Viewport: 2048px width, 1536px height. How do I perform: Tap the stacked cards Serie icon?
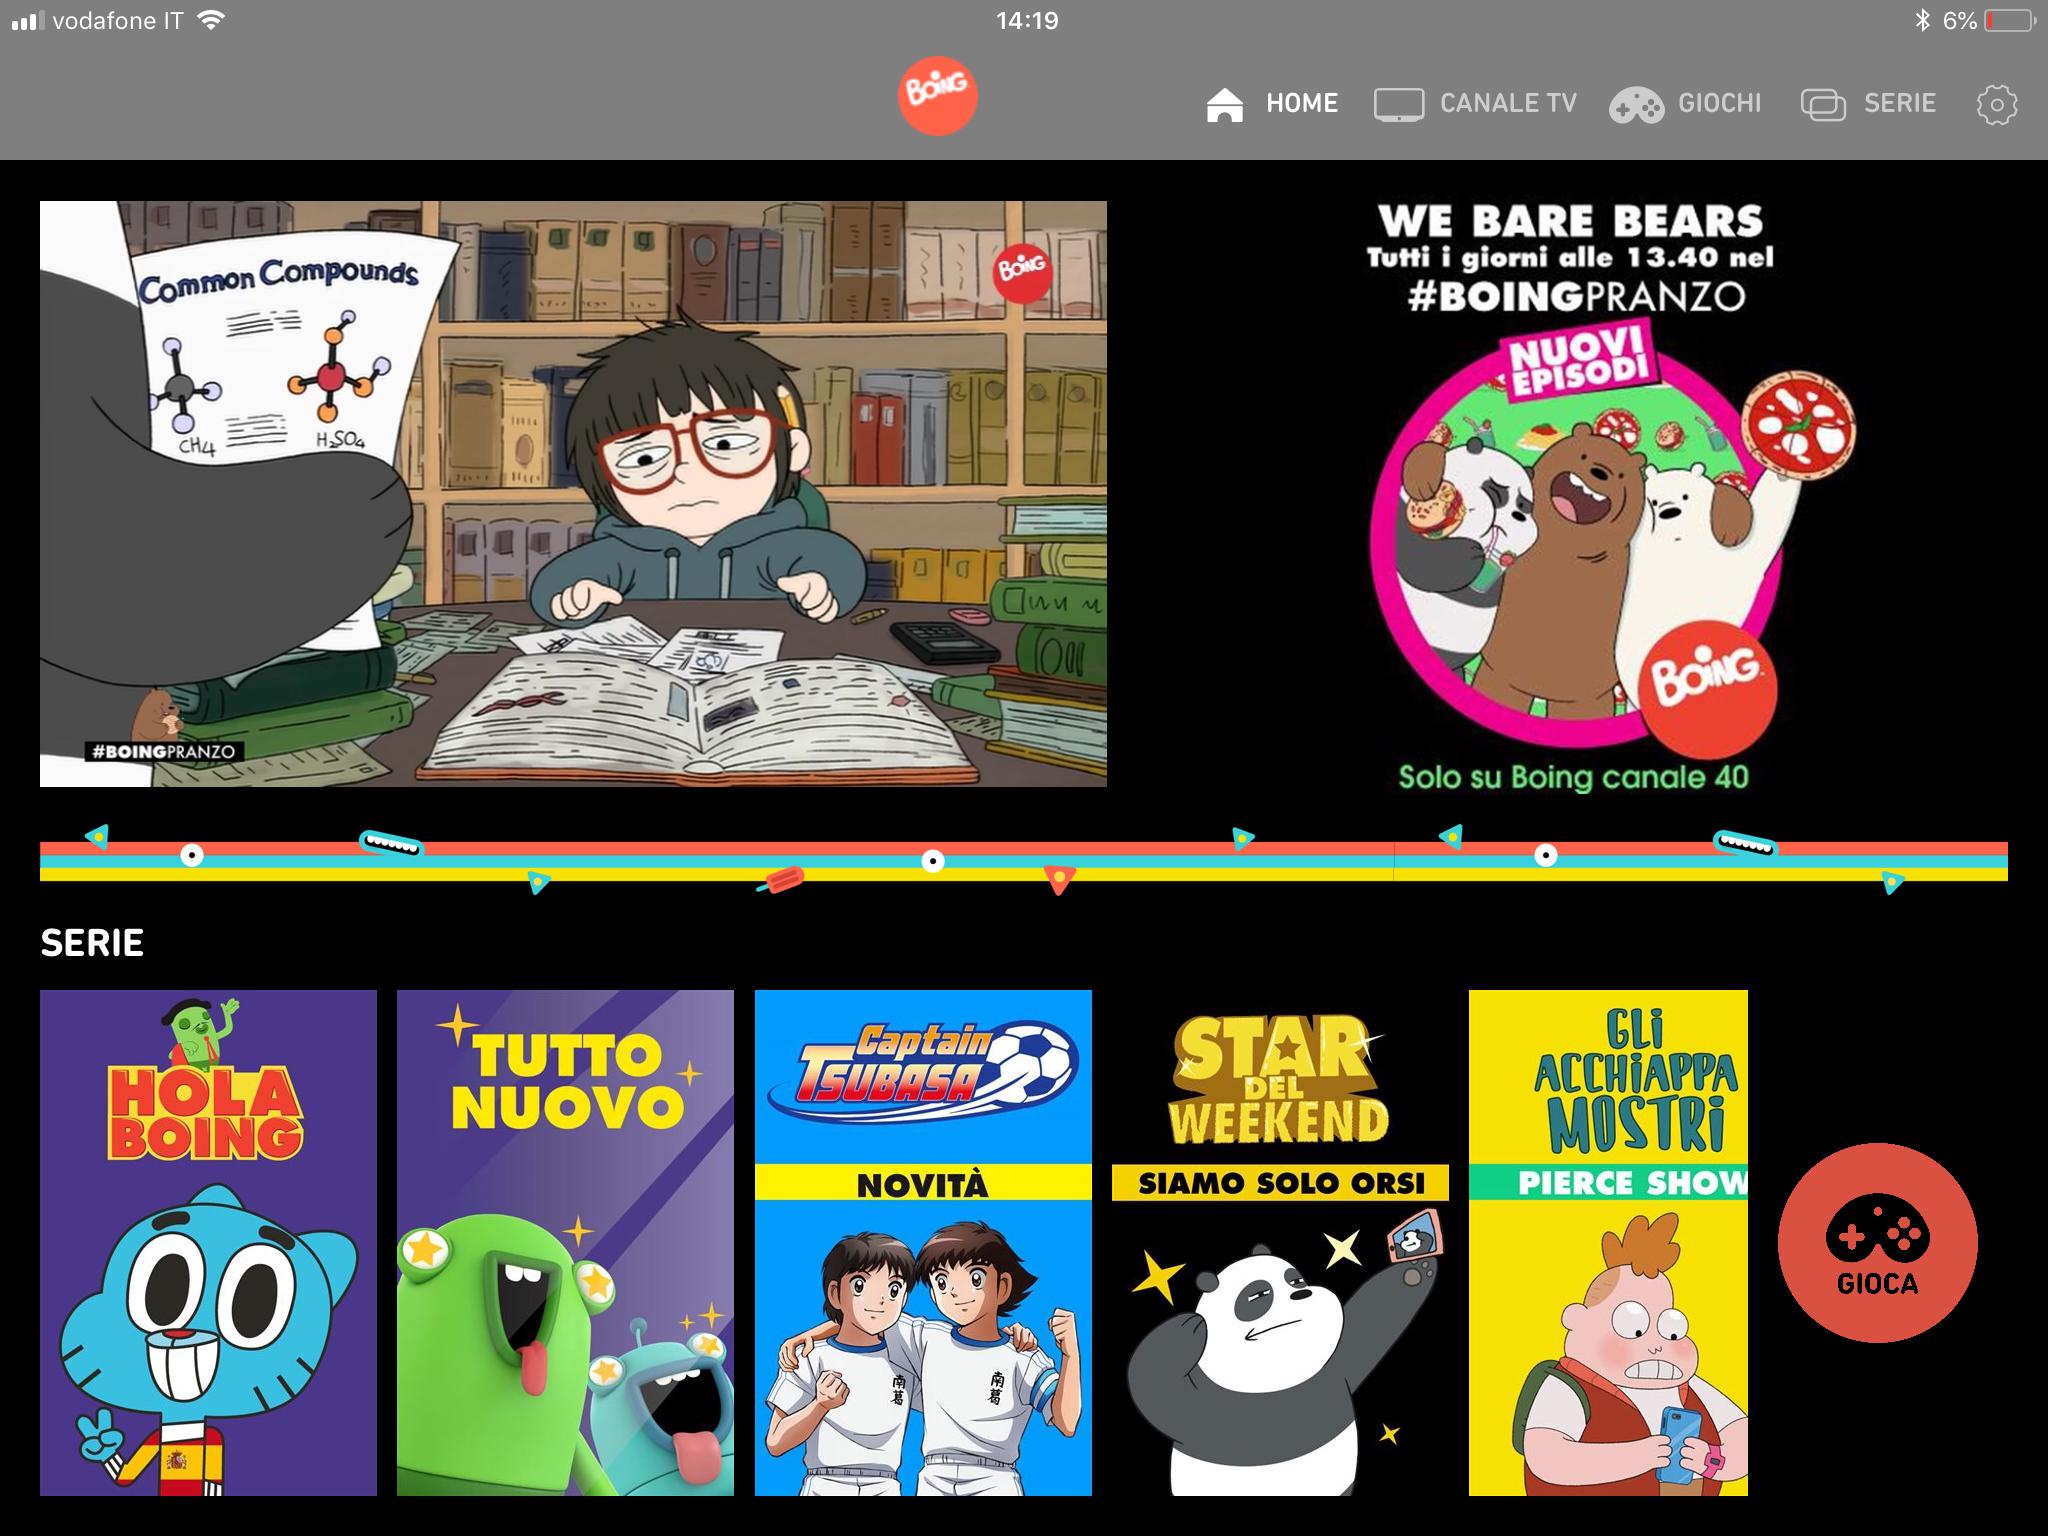coord(1823,104)
